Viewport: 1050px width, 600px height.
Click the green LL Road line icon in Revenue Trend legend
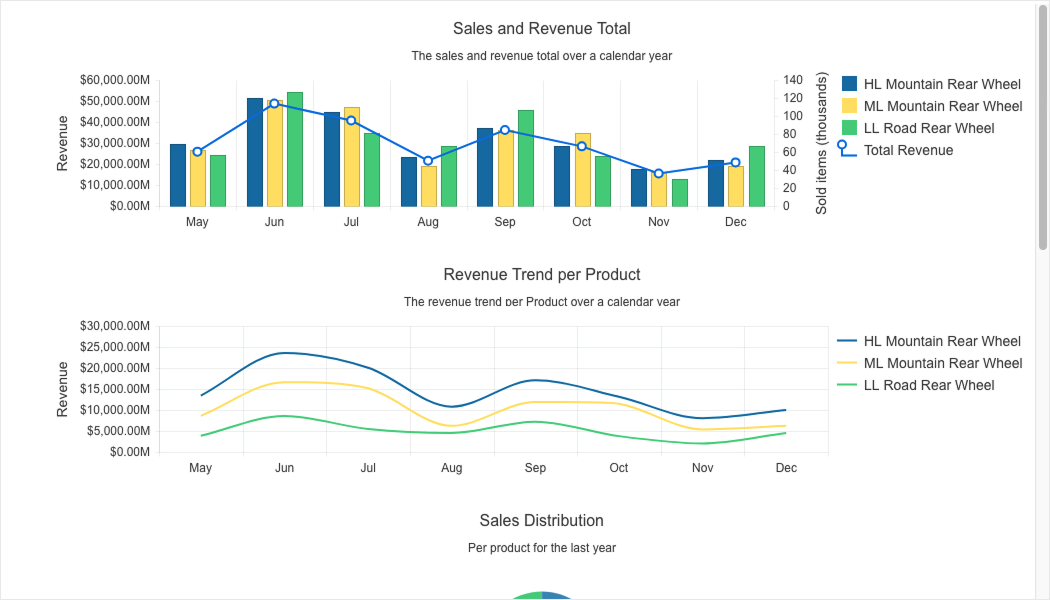[x=847, y=385]
